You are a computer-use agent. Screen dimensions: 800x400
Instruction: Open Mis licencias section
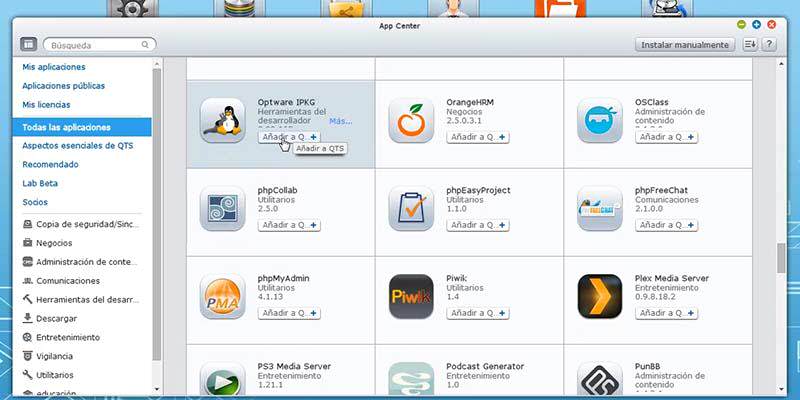tap(46, 105)
